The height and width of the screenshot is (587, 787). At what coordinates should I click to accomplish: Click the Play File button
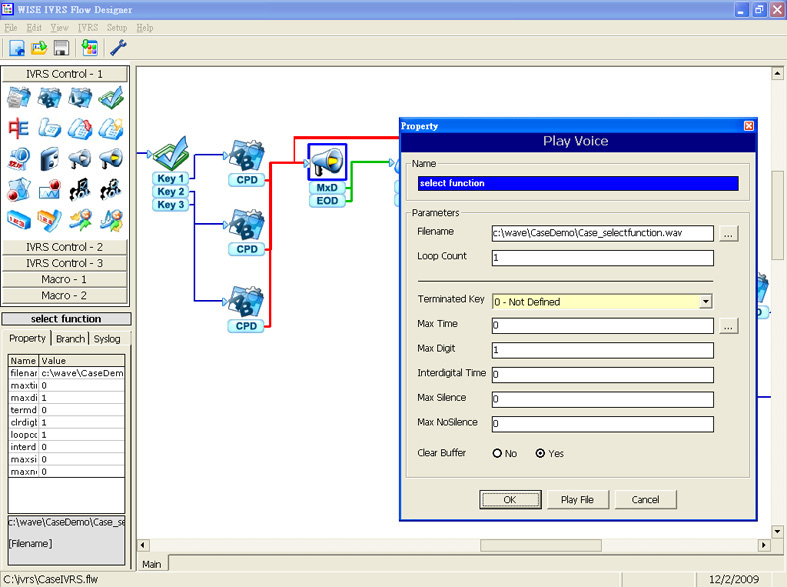click(x=577, y=500)
